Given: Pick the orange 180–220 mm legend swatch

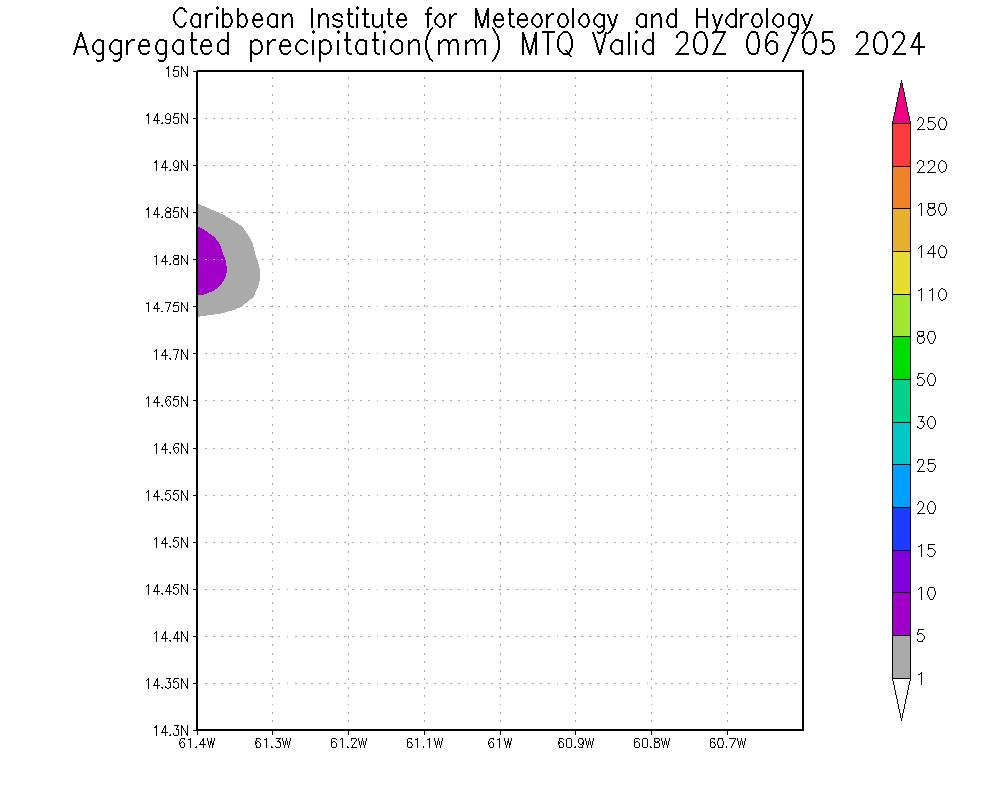Looking at the screenshot, I should point(901,187).
